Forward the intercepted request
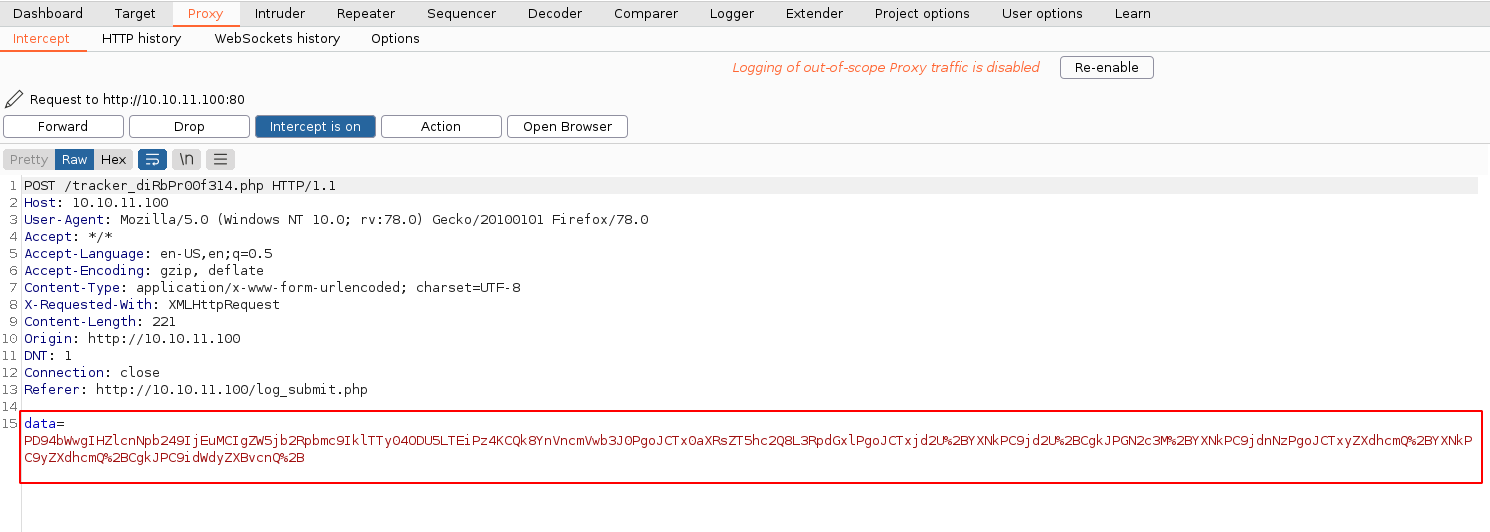Screen dimensions: 1490x532 pos(63,127)
